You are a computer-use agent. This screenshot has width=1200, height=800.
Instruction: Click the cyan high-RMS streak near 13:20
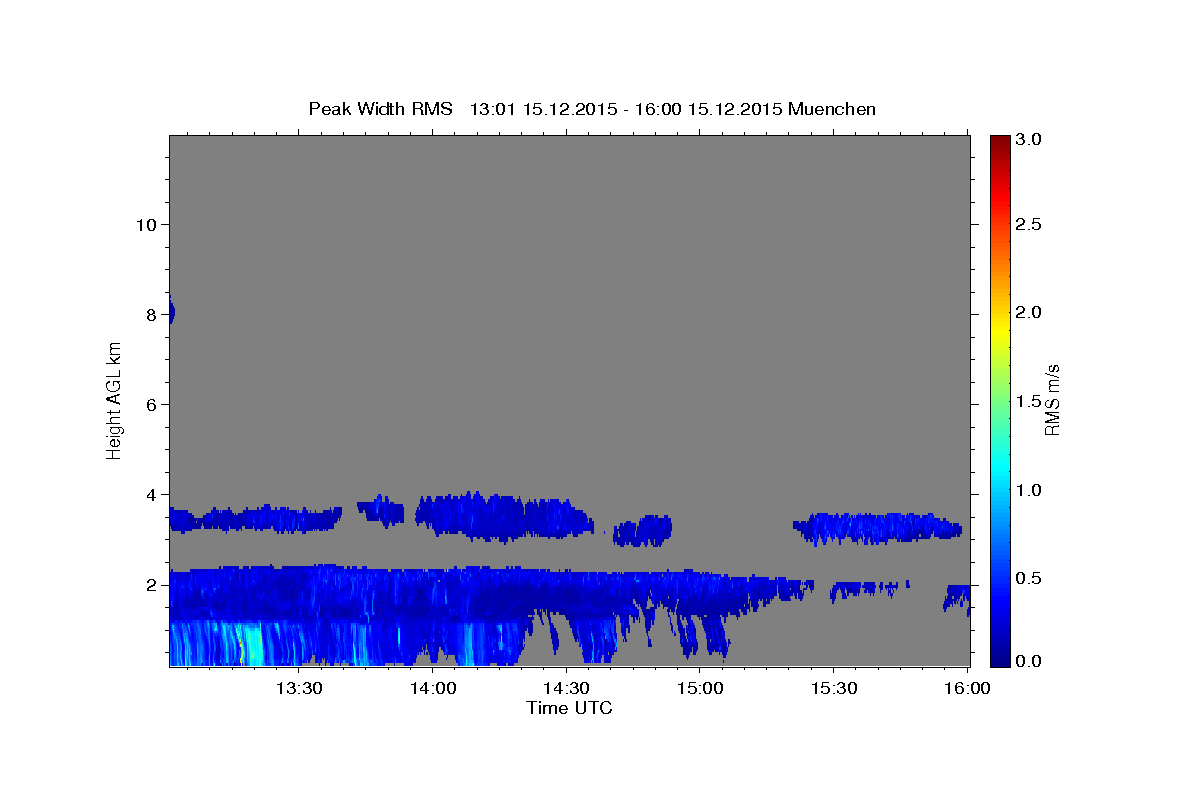click(x=252, y=644)
